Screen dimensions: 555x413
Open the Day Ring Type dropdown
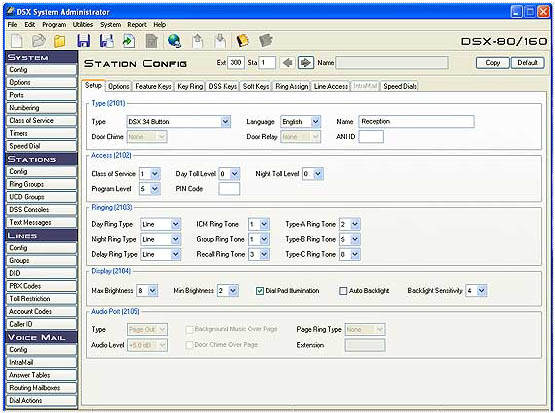coord(175,224)
